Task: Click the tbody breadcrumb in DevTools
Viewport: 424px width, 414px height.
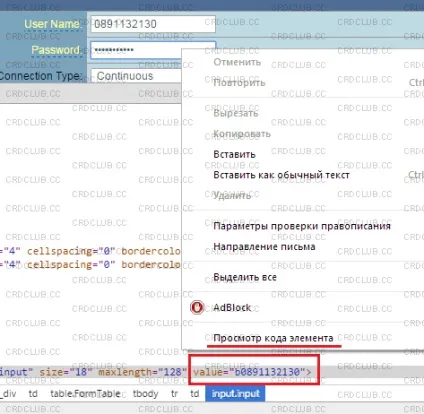Action: click(145, 394)
